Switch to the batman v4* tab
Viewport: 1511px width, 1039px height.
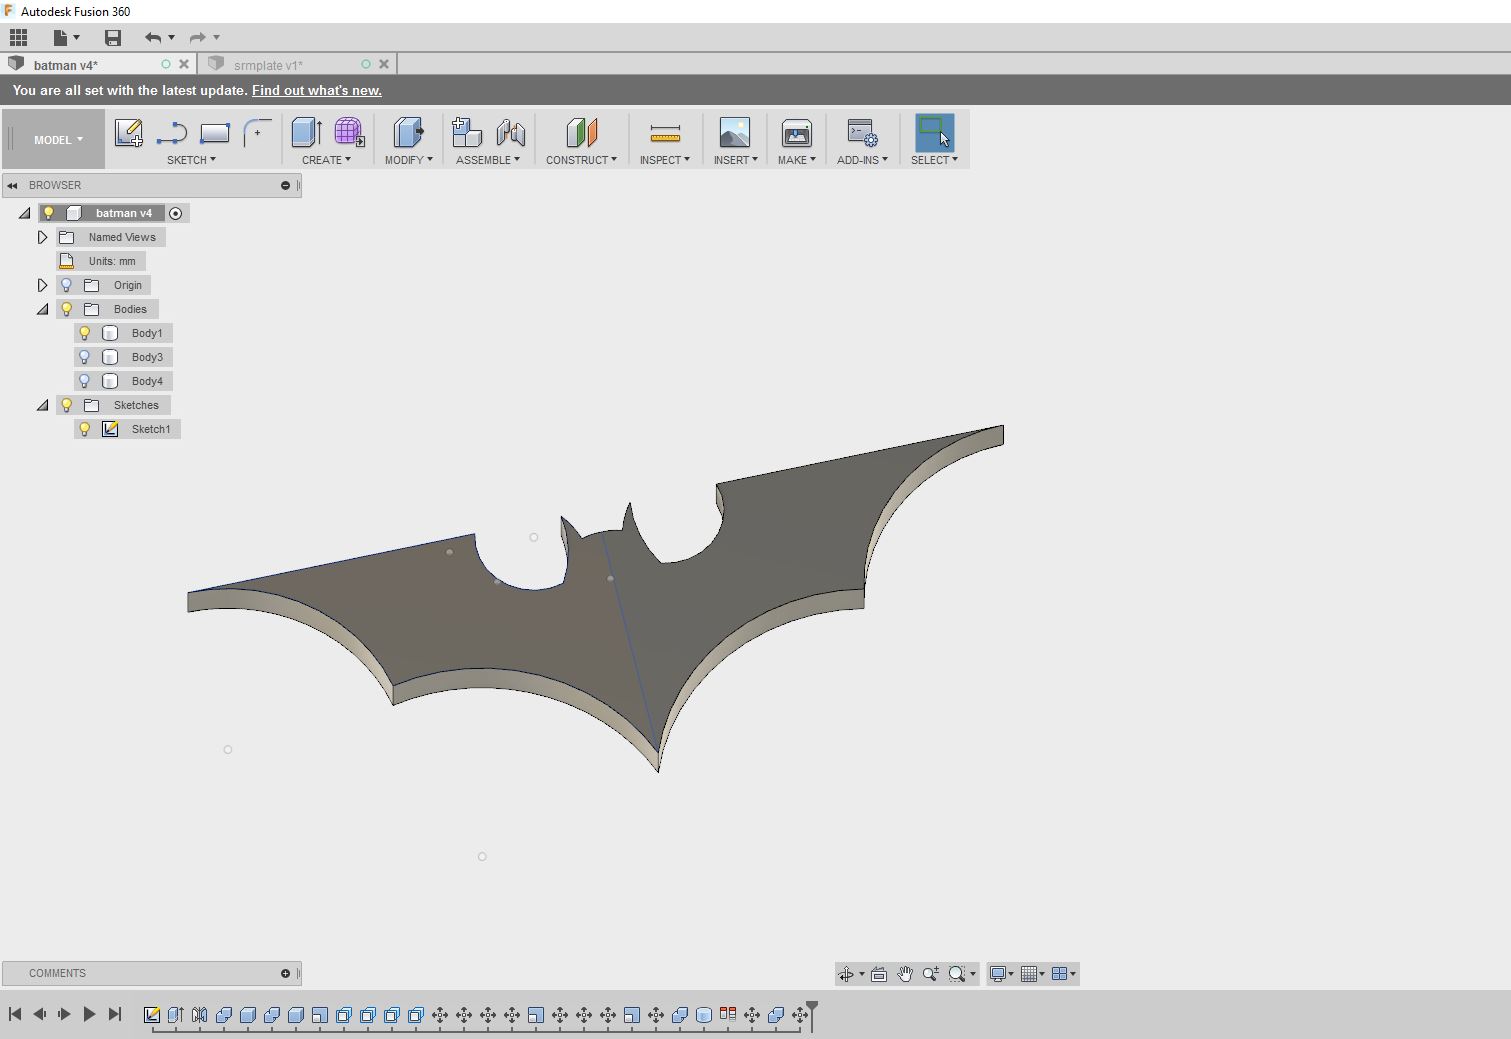point(66,65)
